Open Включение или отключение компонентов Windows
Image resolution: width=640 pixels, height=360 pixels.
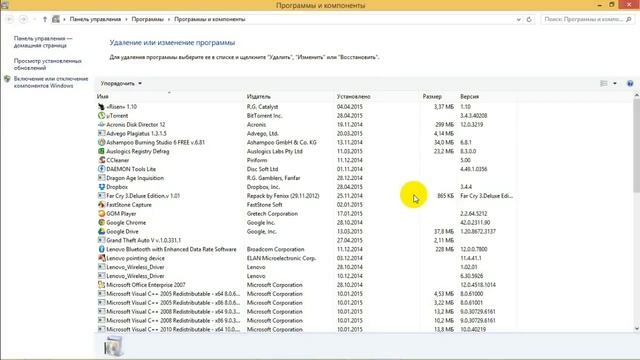coord(51,82)
